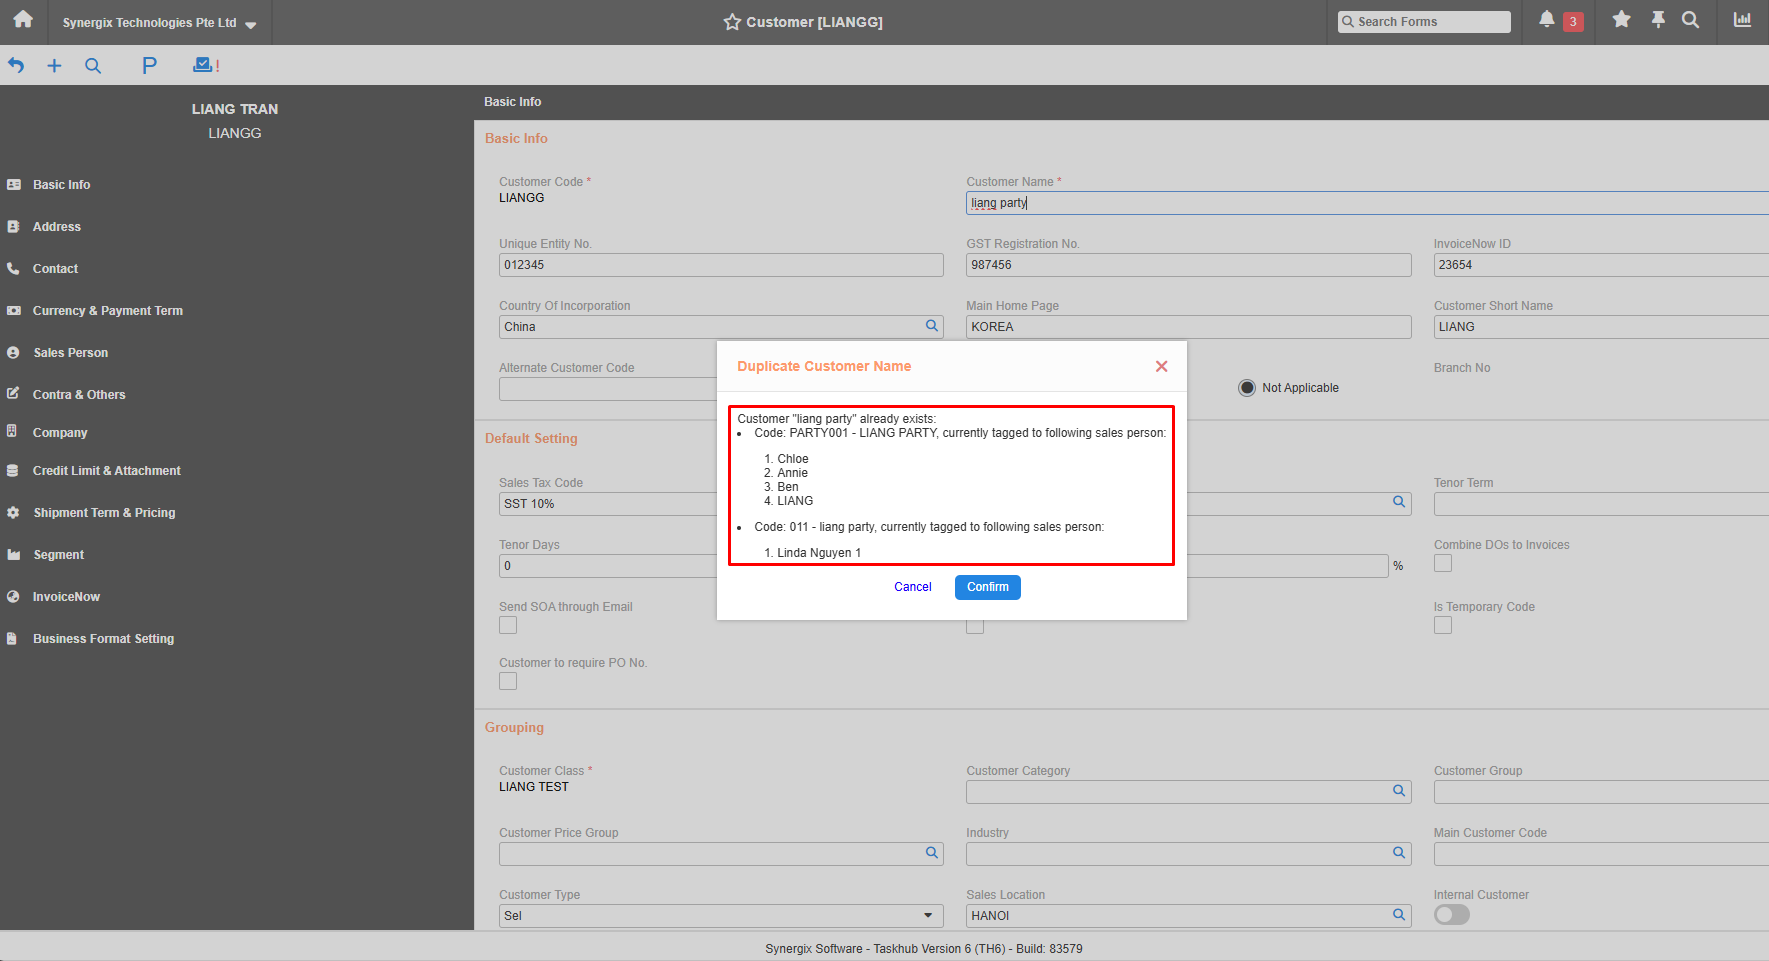Click the undo arrow icon in toolbar

coord(16,65)
